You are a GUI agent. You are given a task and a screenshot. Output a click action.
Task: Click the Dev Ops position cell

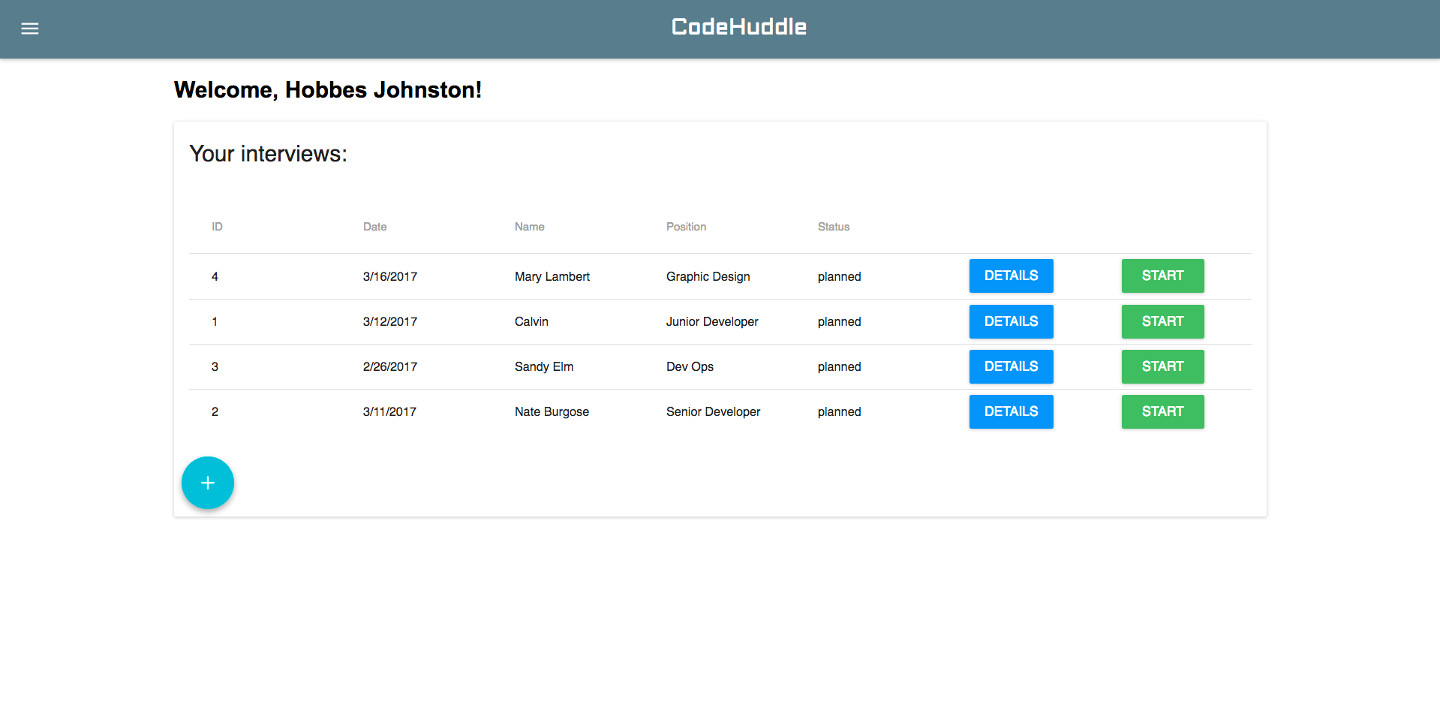click(x=690, y=367)
